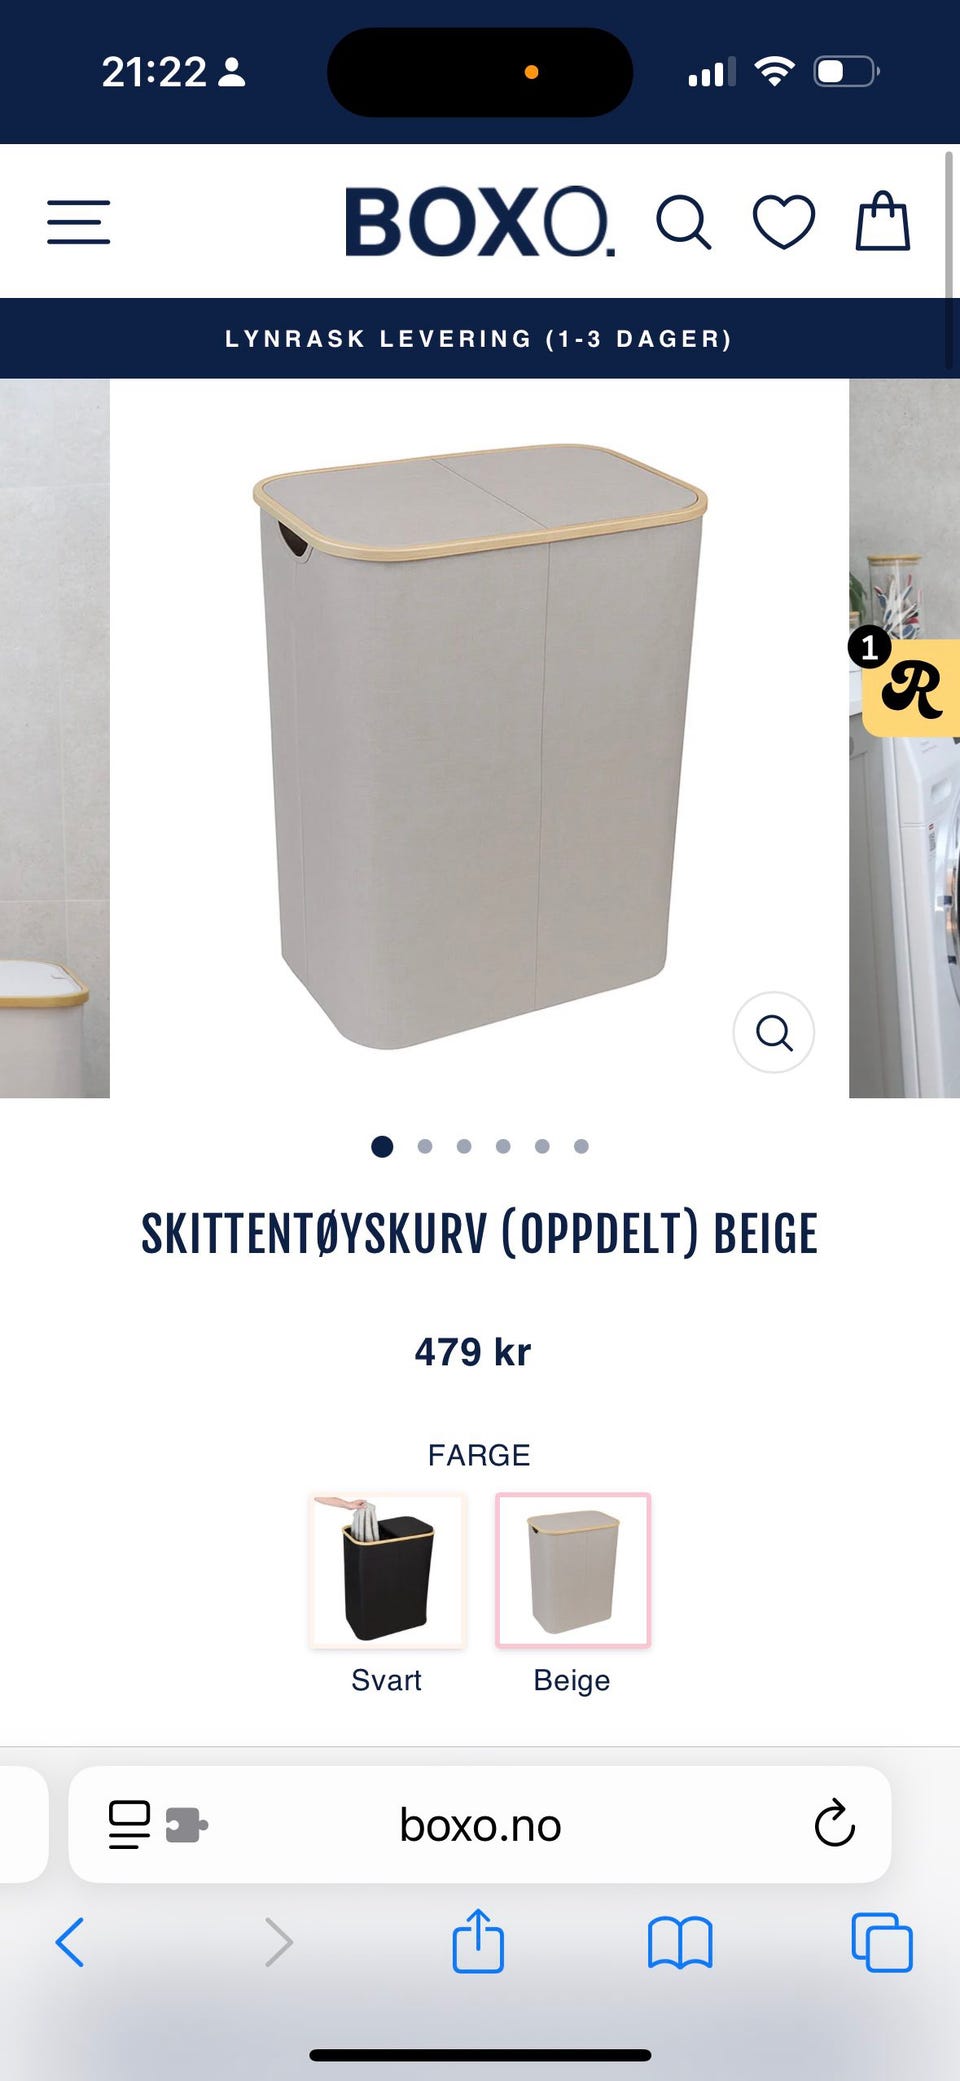Screen dimensions: 960x2081
Task: Jump to the last image carousel dot
Action: 581,1146
